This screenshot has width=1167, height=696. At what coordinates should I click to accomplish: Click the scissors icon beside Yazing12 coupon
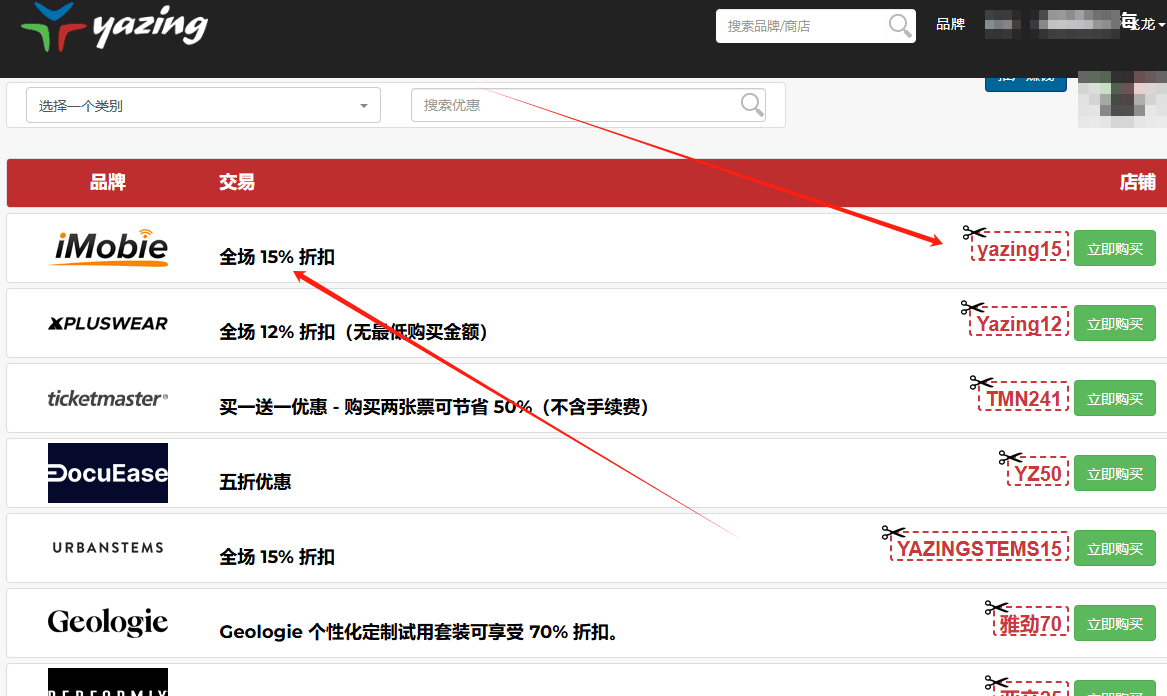click(x=972, y=307)
